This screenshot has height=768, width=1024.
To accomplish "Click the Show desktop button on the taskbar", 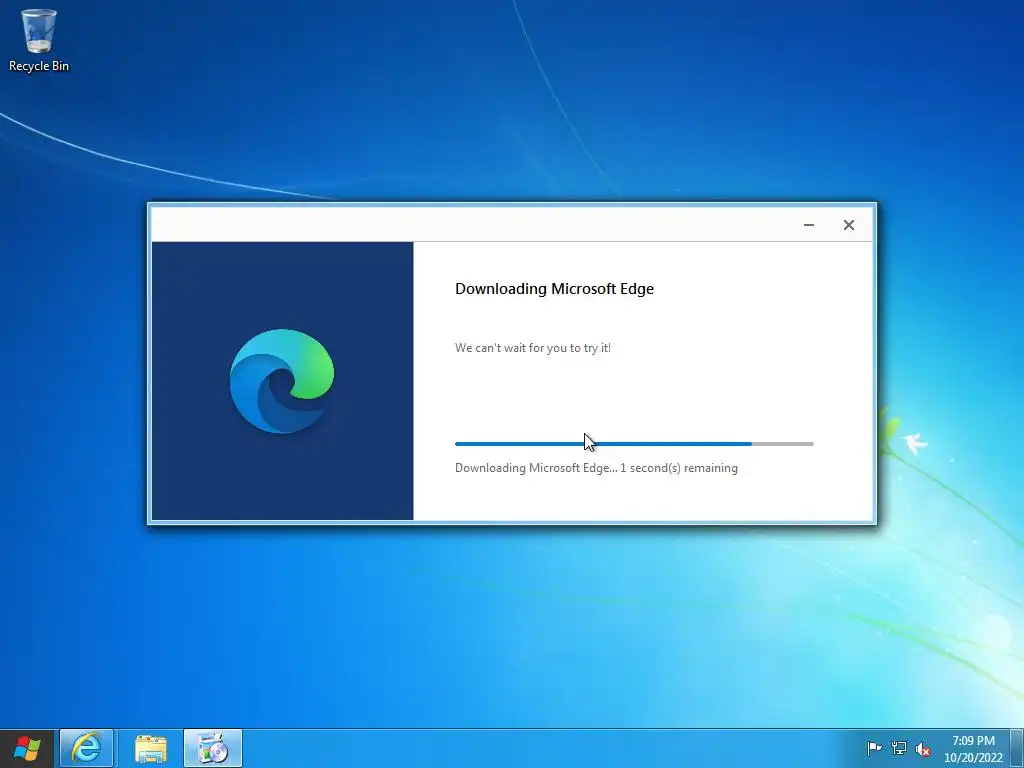I will 1017,748.
